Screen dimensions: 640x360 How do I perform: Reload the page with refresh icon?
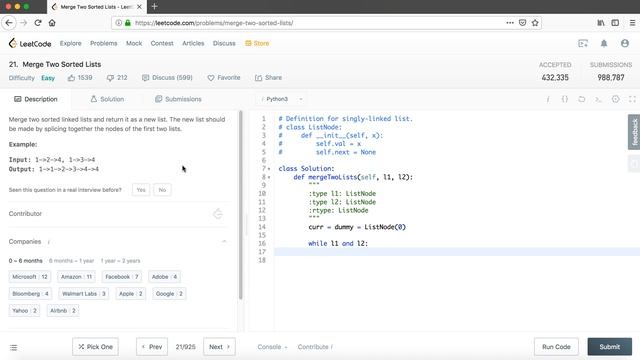click(x=38, y=23)
